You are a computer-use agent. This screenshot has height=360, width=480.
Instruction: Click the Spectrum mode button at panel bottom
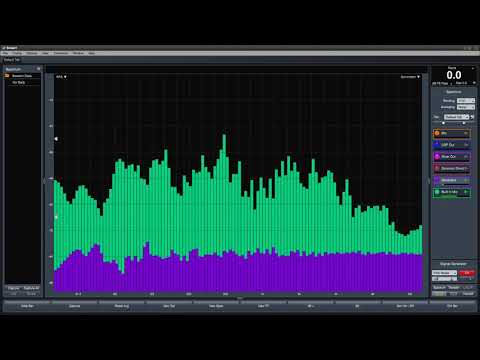[439, 287]
